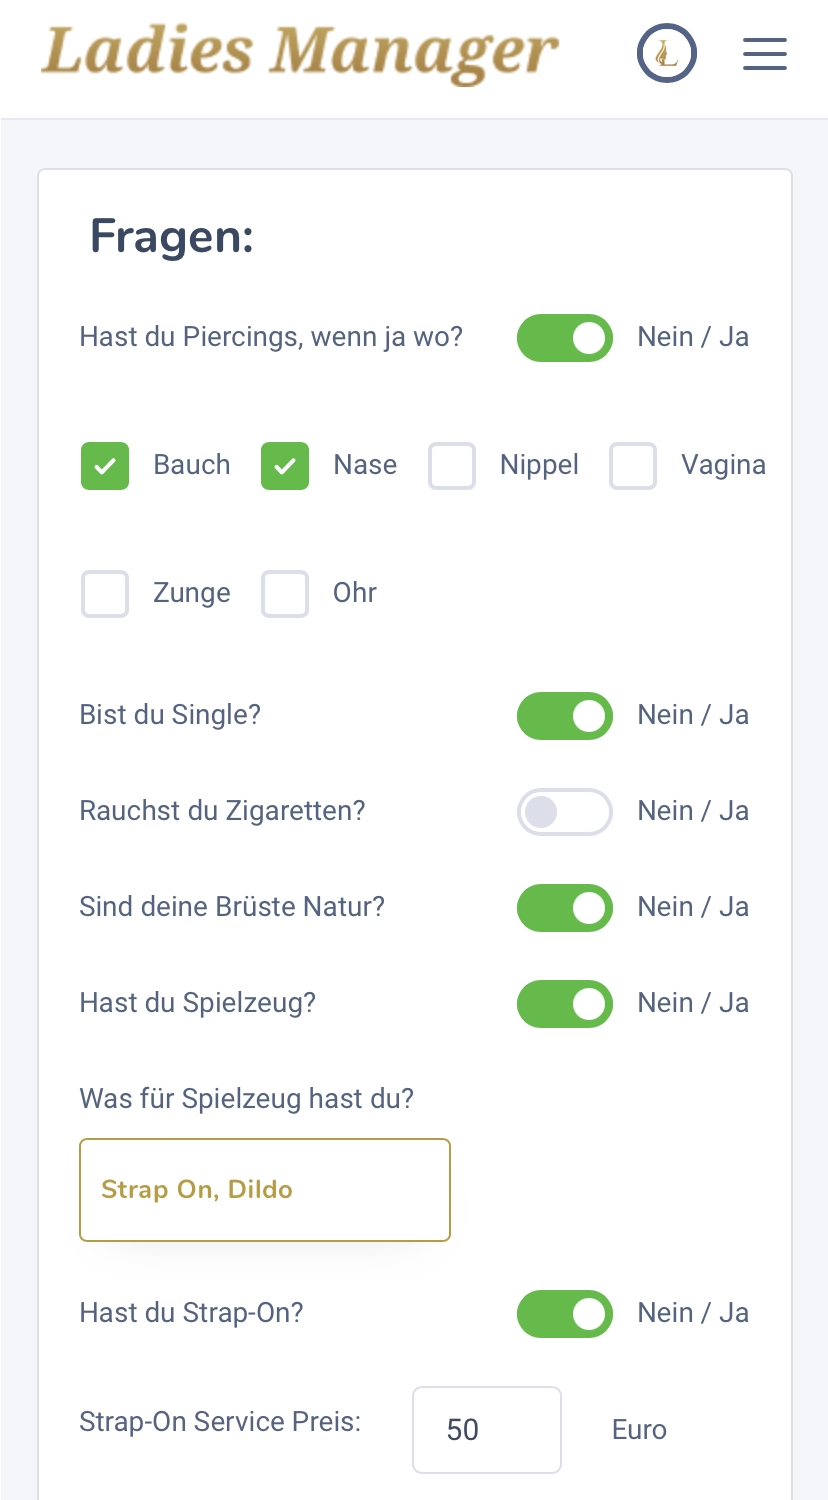Click the Ohr checkbox label
This screenshot has height=1500, width=828.
pyautogui.click(x=355, y=593)
